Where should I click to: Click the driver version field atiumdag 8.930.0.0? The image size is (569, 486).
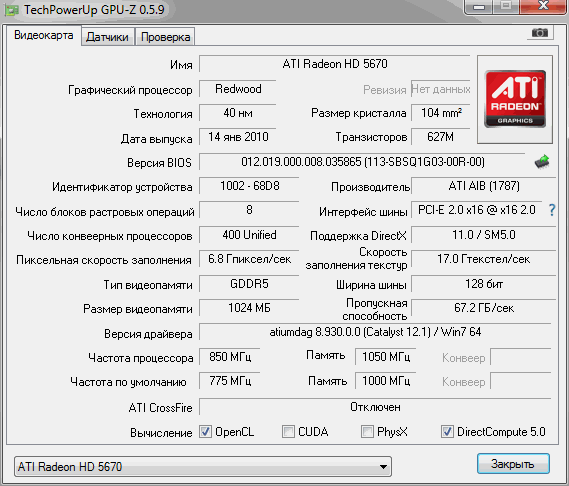[x=375, y=332]
